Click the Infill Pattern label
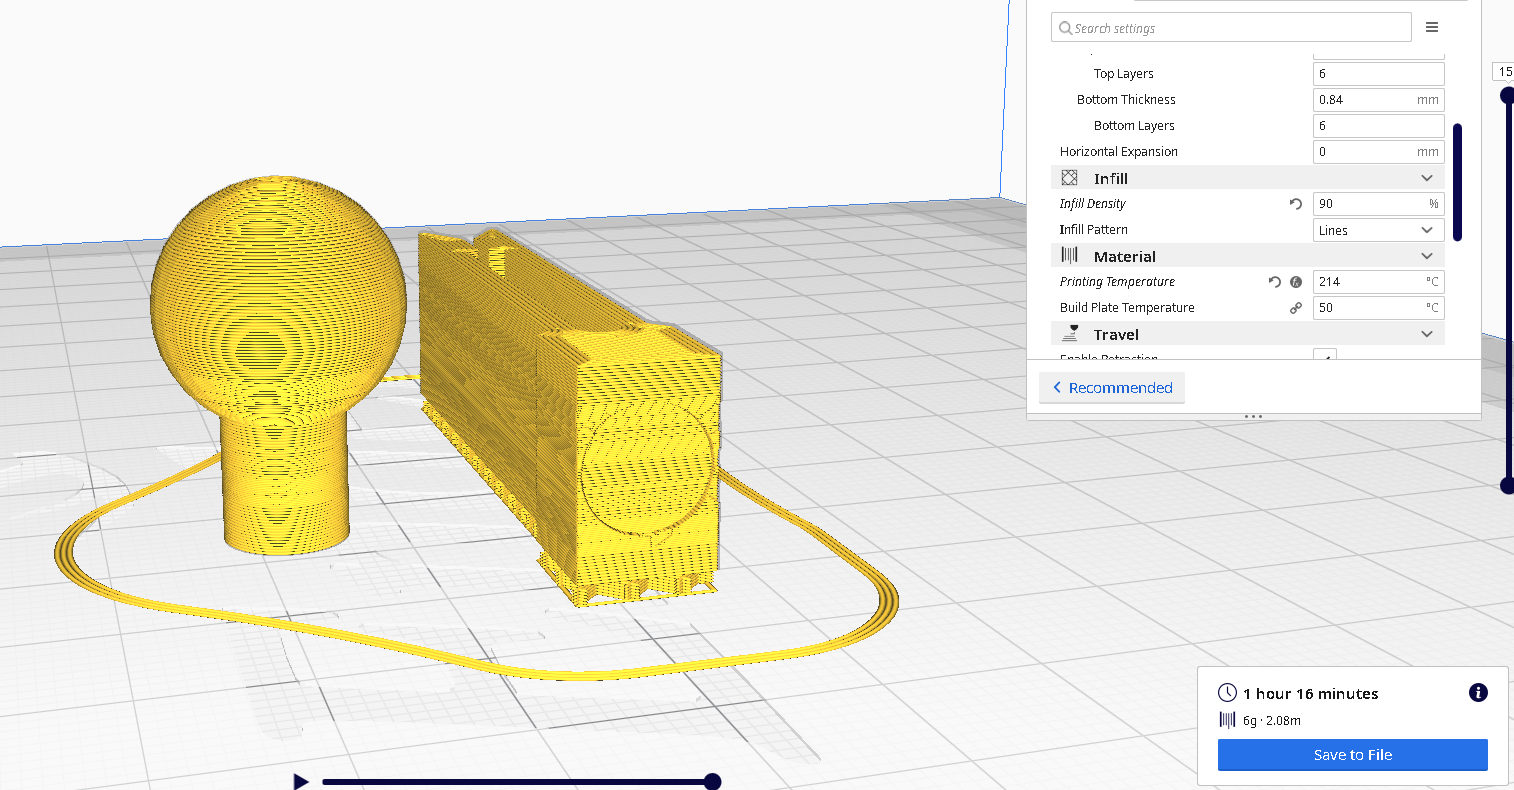The width and height of the screenshot is (1514, 790). pyautogui.click(x=1093, y=230)
